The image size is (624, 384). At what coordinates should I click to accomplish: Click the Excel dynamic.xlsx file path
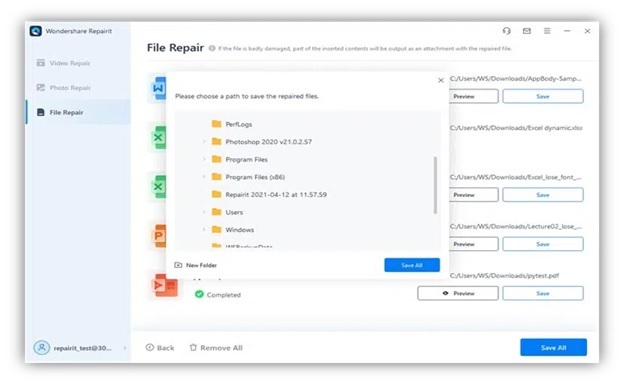click(516, 128)
